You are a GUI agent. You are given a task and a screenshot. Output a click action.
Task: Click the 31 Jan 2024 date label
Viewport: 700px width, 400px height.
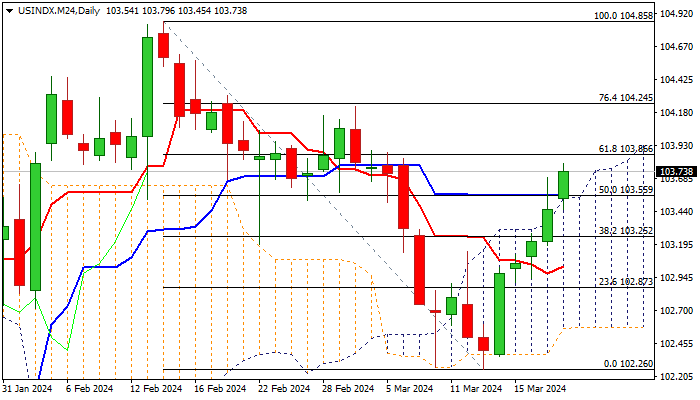pos(28,389)
